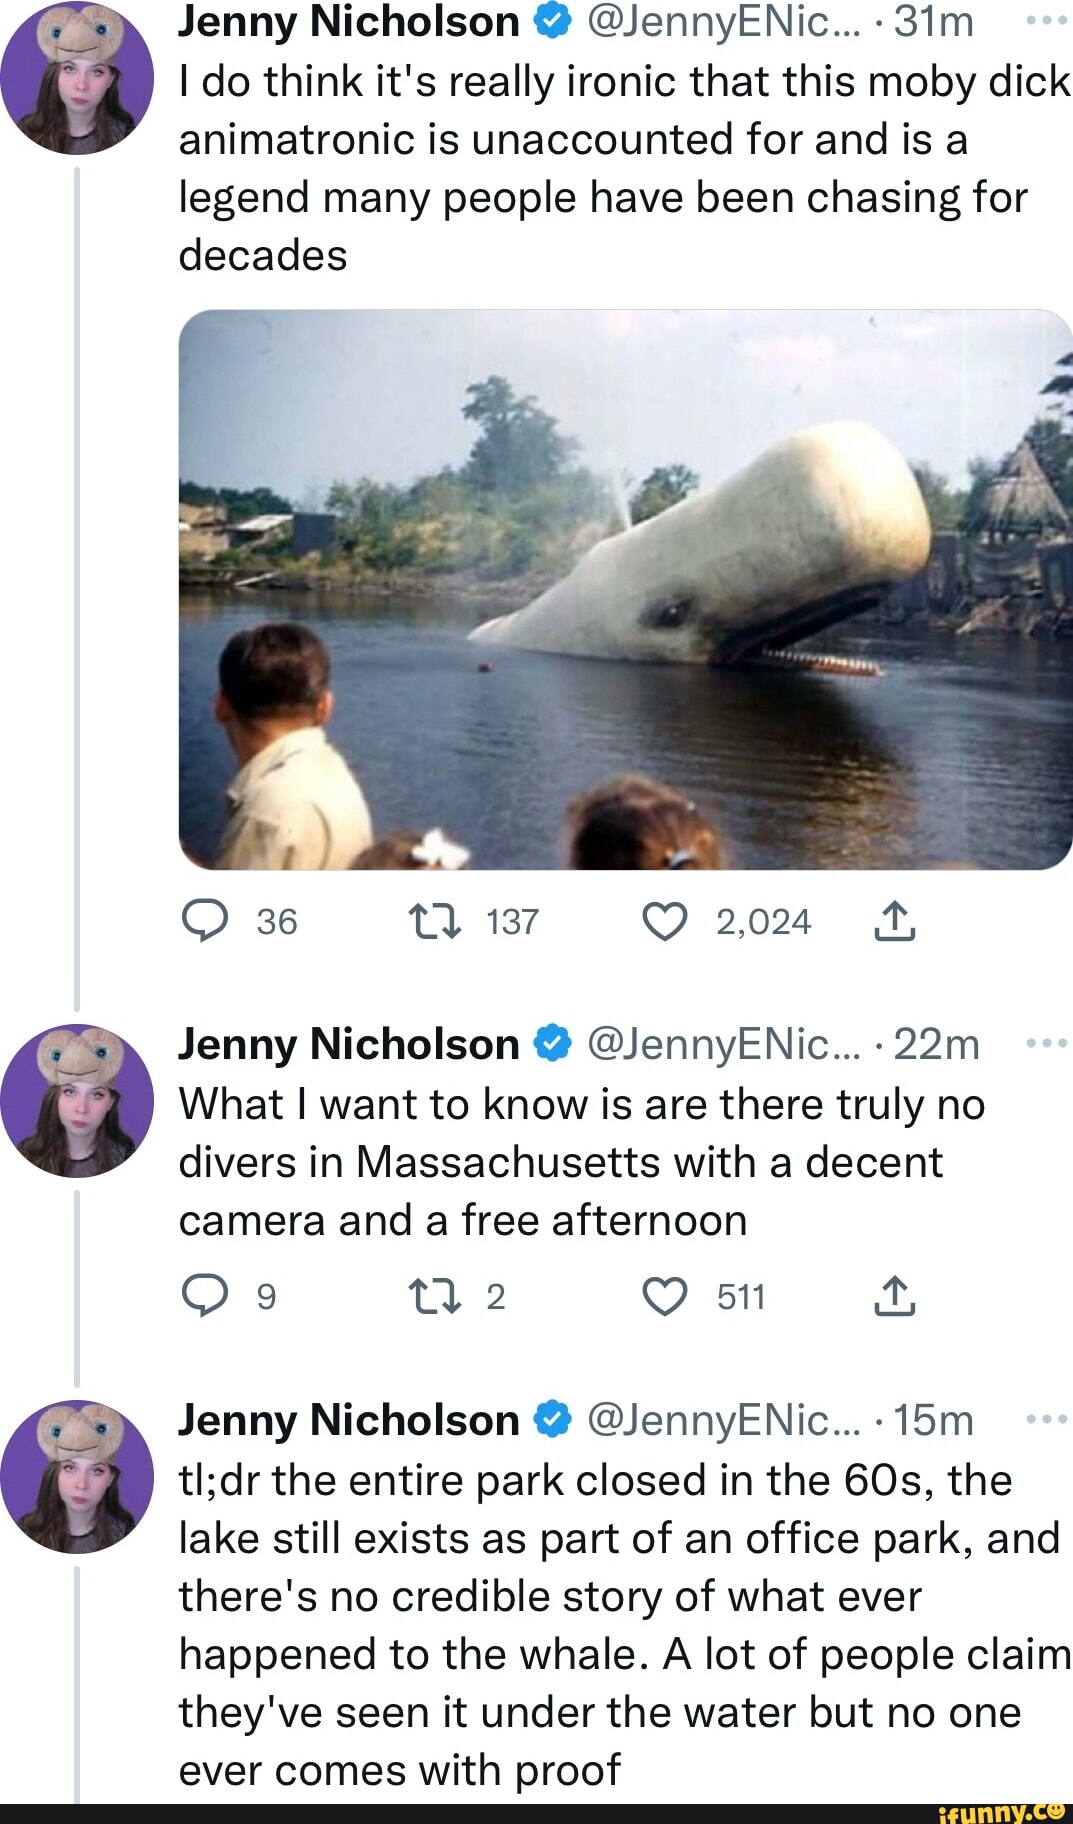Share the Moby Dick animatronic tweet
This screenshot has width=1073, height=1824.
tap(894, 921)
